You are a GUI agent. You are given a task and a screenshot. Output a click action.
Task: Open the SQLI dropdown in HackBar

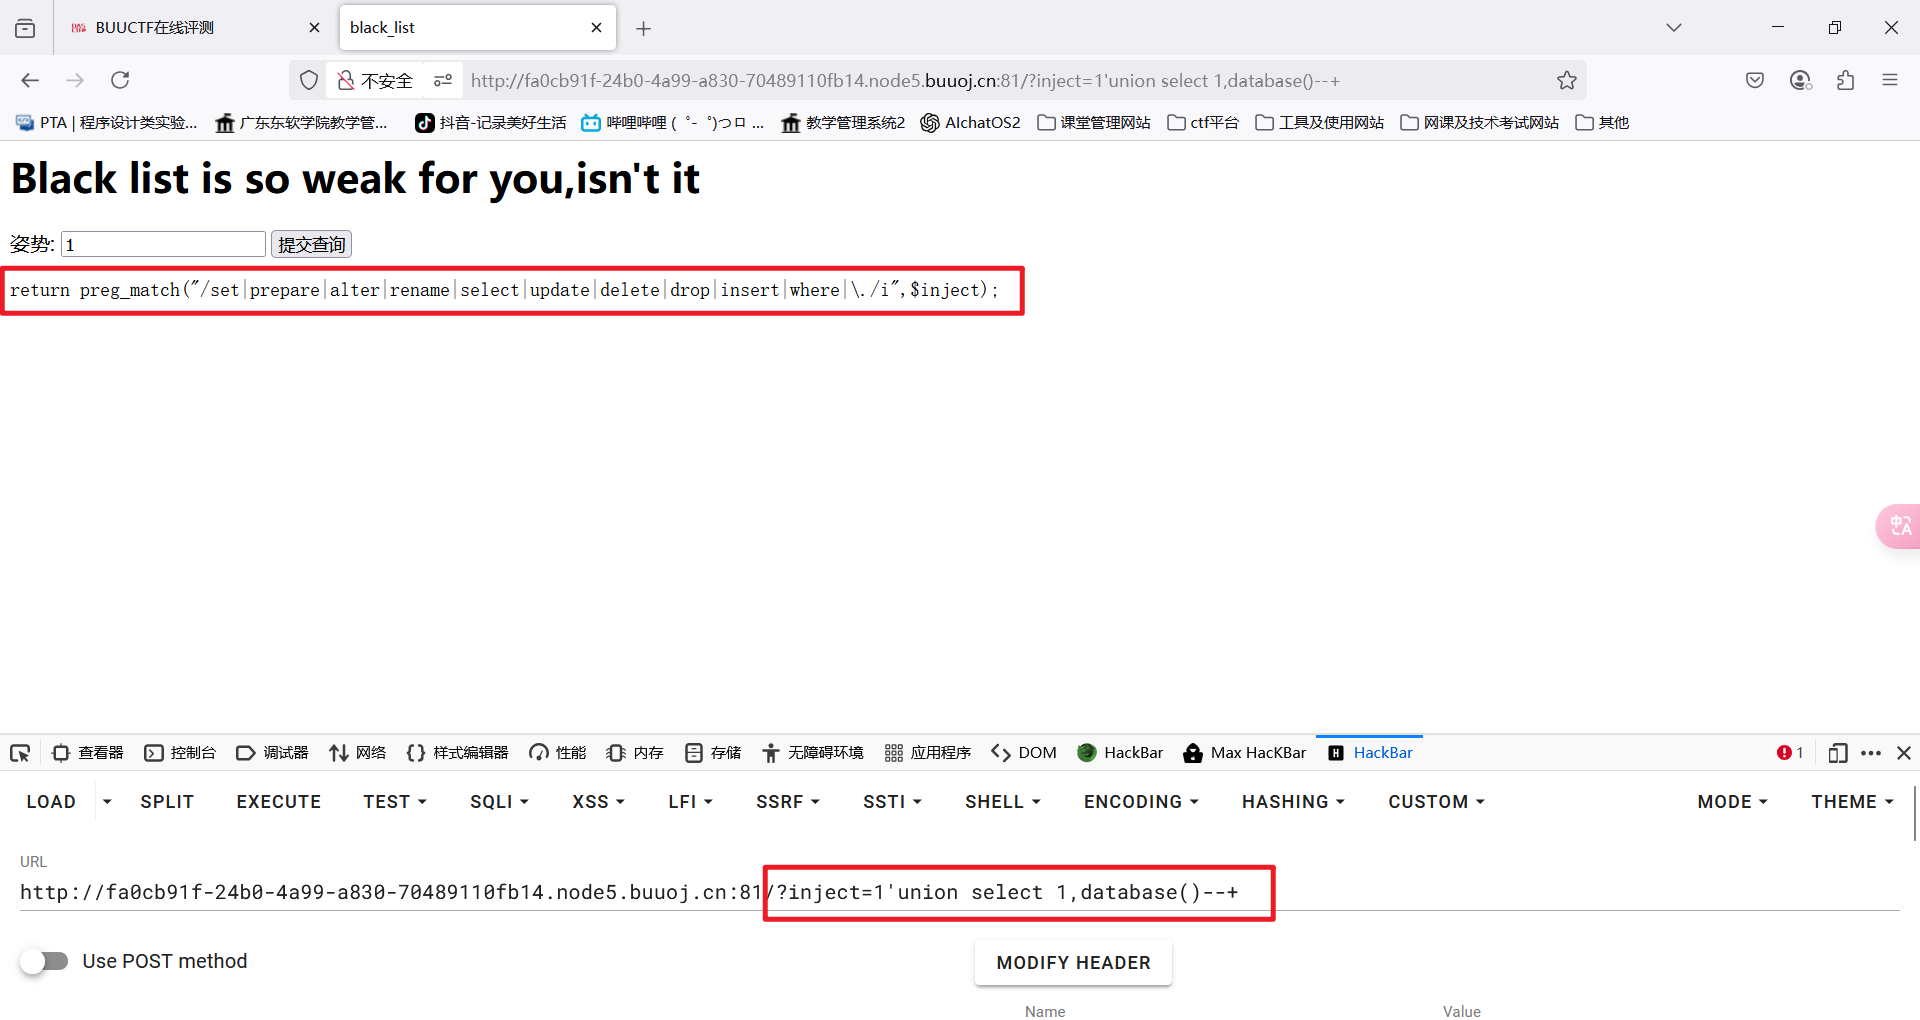point(498,801)
